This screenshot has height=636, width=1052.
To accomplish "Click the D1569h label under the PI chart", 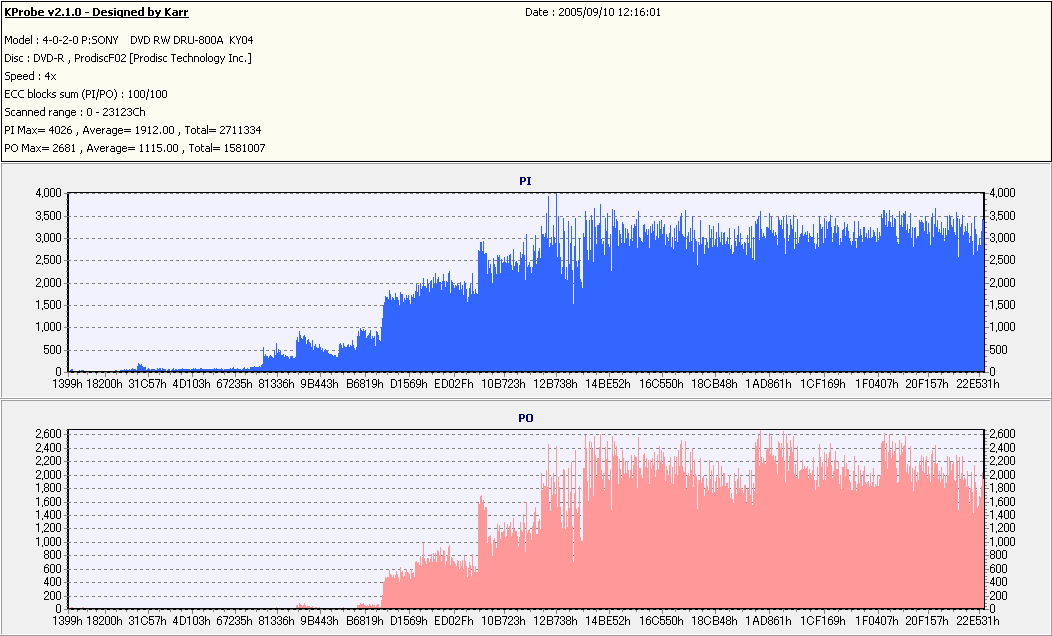I will 408,384.
